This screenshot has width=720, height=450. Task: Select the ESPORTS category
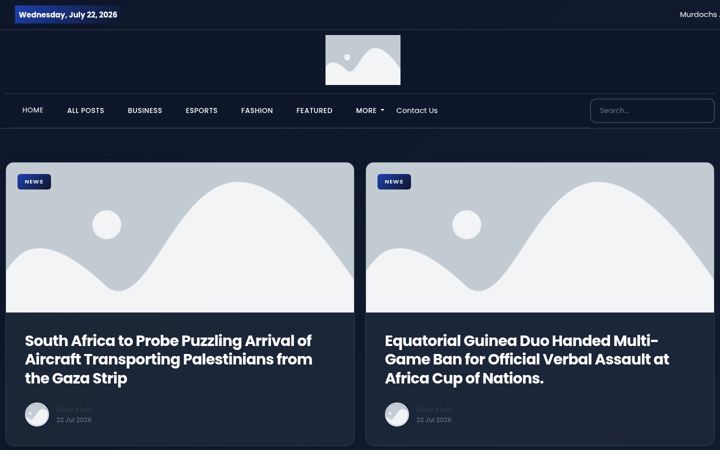202,111
